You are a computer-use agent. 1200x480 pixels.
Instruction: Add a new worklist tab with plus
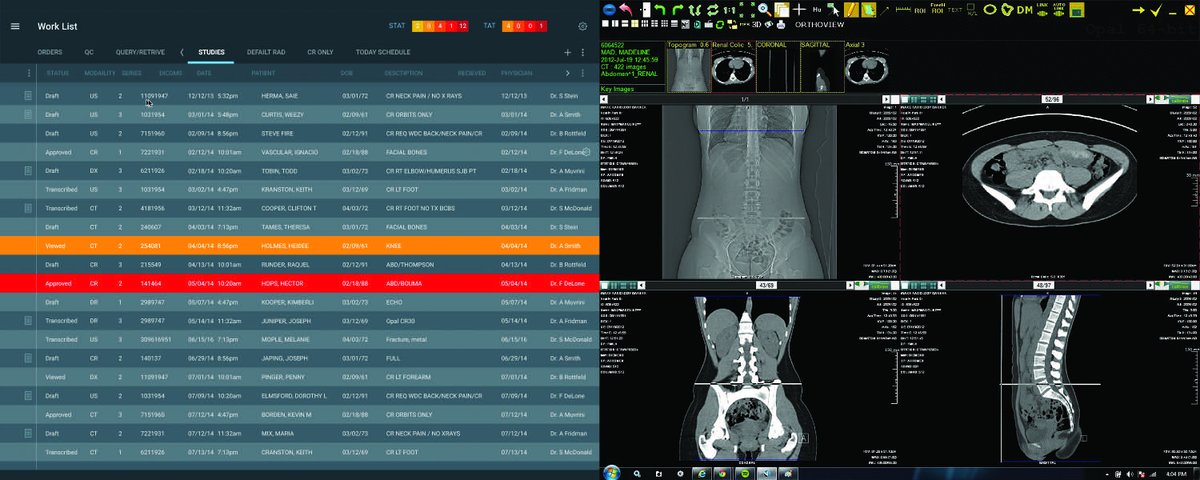point(568,52)
